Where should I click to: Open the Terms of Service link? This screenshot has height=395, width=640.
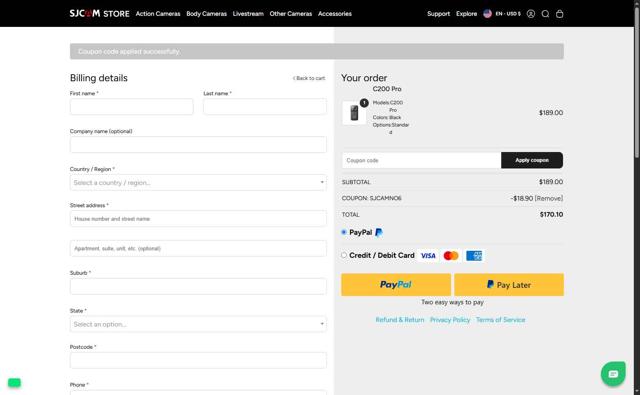(500, 320)
